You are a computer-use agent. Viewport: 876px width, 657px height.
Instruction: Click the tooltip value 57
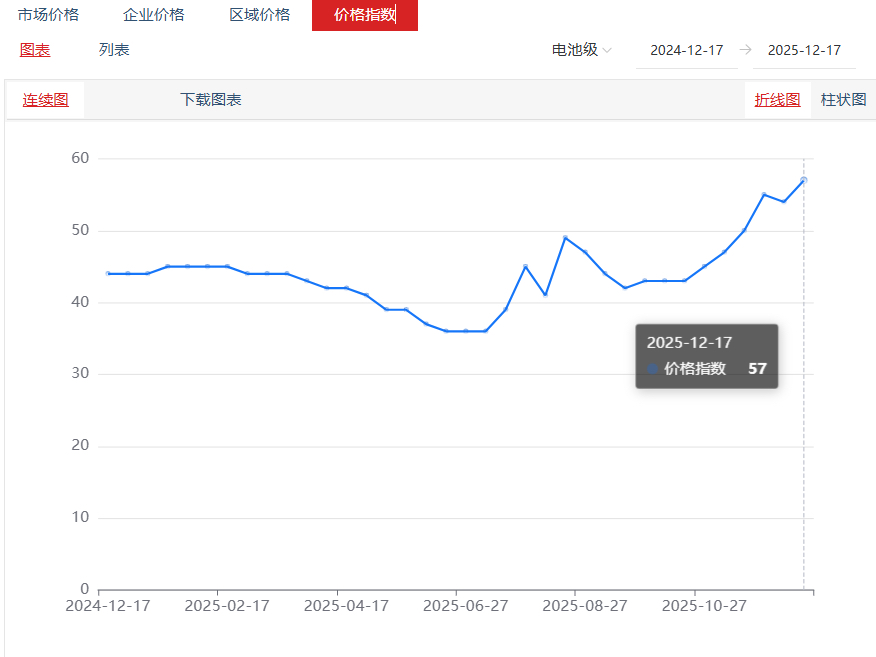coord(757,369)
